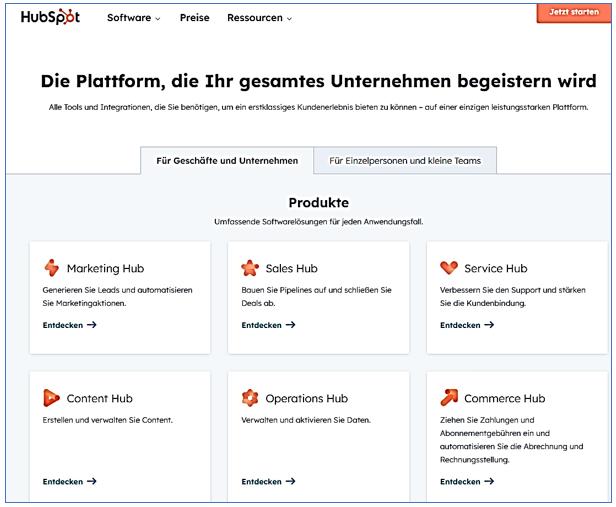Click the Commerce Hub arrow icon

coord(449,398)
